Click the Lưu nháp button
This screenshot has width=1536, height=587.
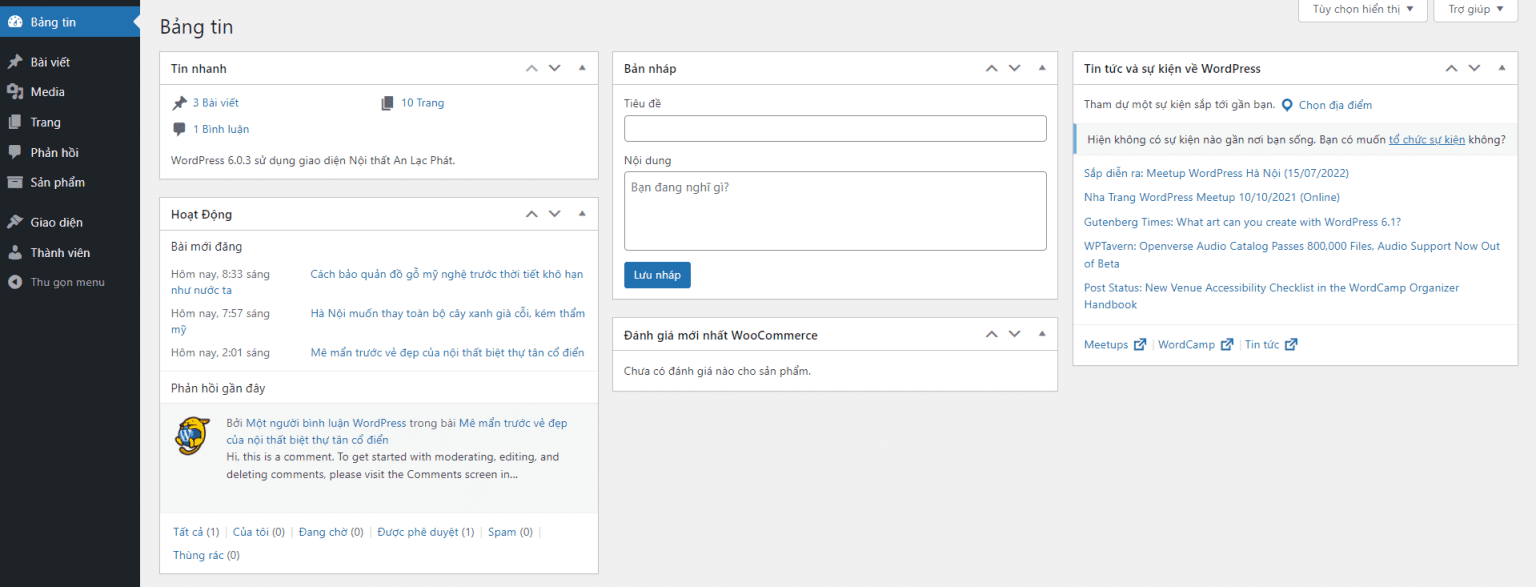[657, 275]
